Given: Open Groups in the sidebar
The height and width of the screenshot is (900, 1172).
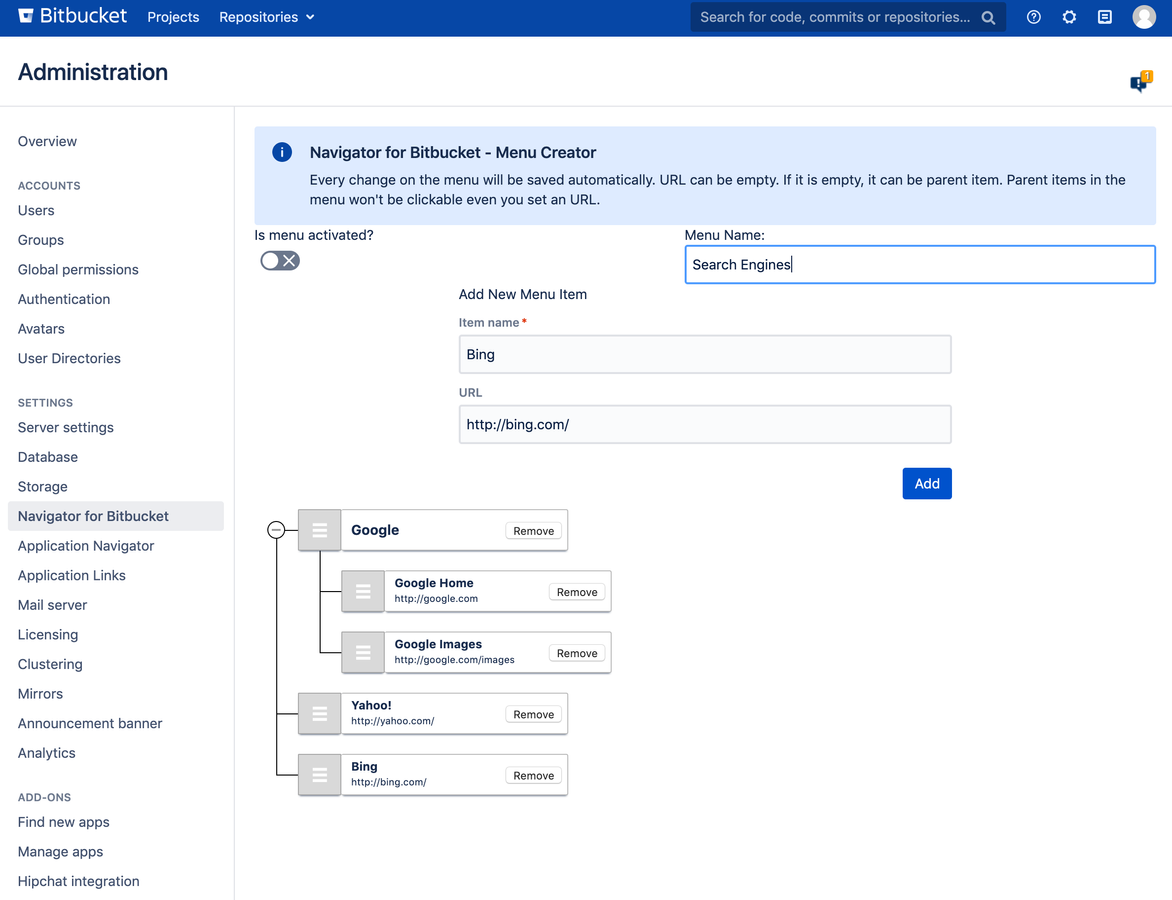Looking at the screenshot, I should pyautogui.click(x=41, y=240).
